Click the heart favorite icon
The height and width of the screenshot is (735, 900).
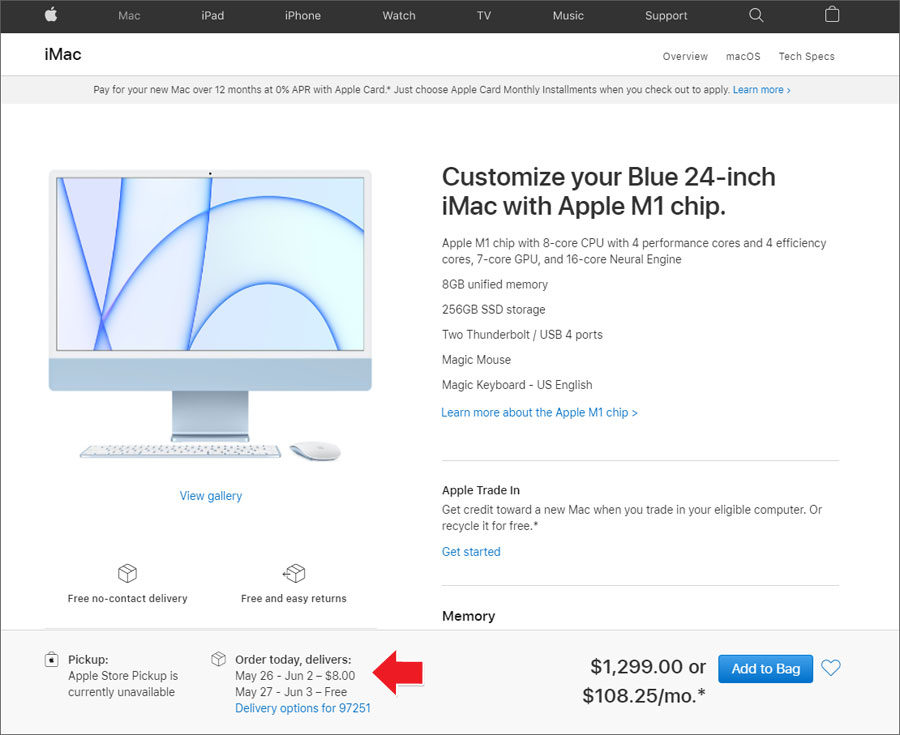(x=831, y=668)
